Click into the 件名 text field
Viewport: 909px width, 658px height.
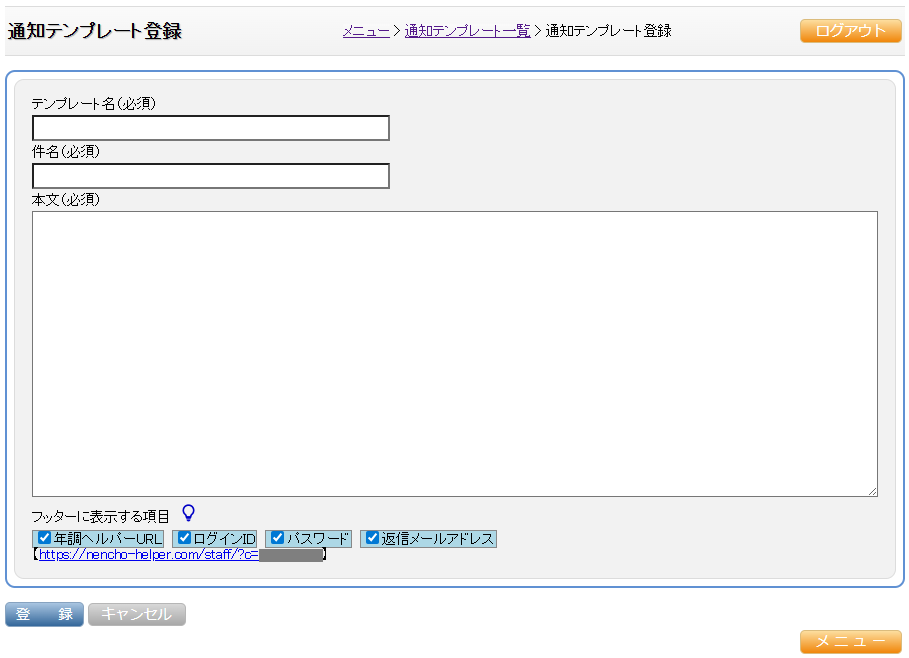click(210, 176)
